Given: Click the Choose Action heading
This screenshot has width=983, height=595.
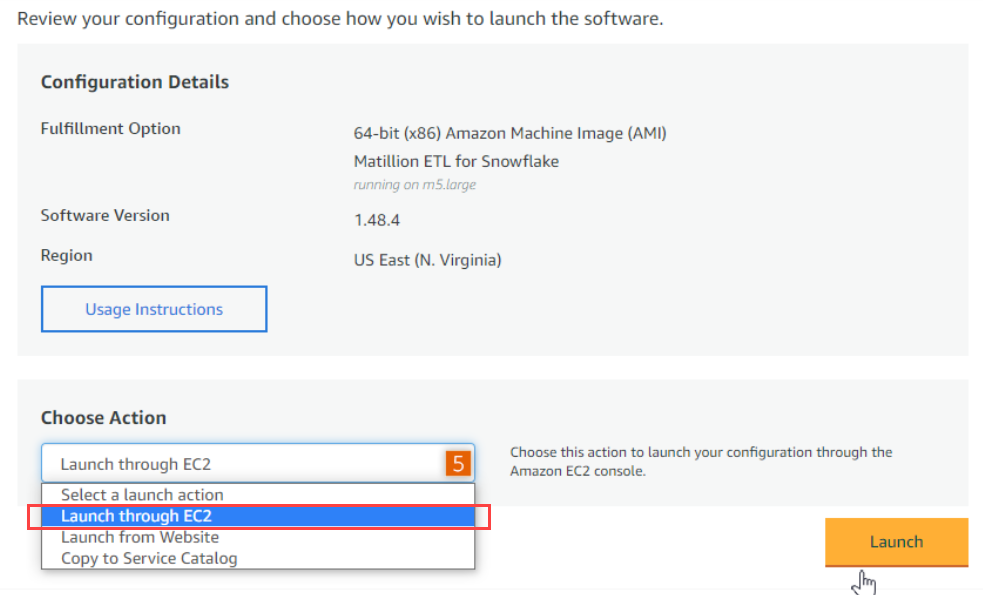Looking at the screenshot, I should [103, 418].
